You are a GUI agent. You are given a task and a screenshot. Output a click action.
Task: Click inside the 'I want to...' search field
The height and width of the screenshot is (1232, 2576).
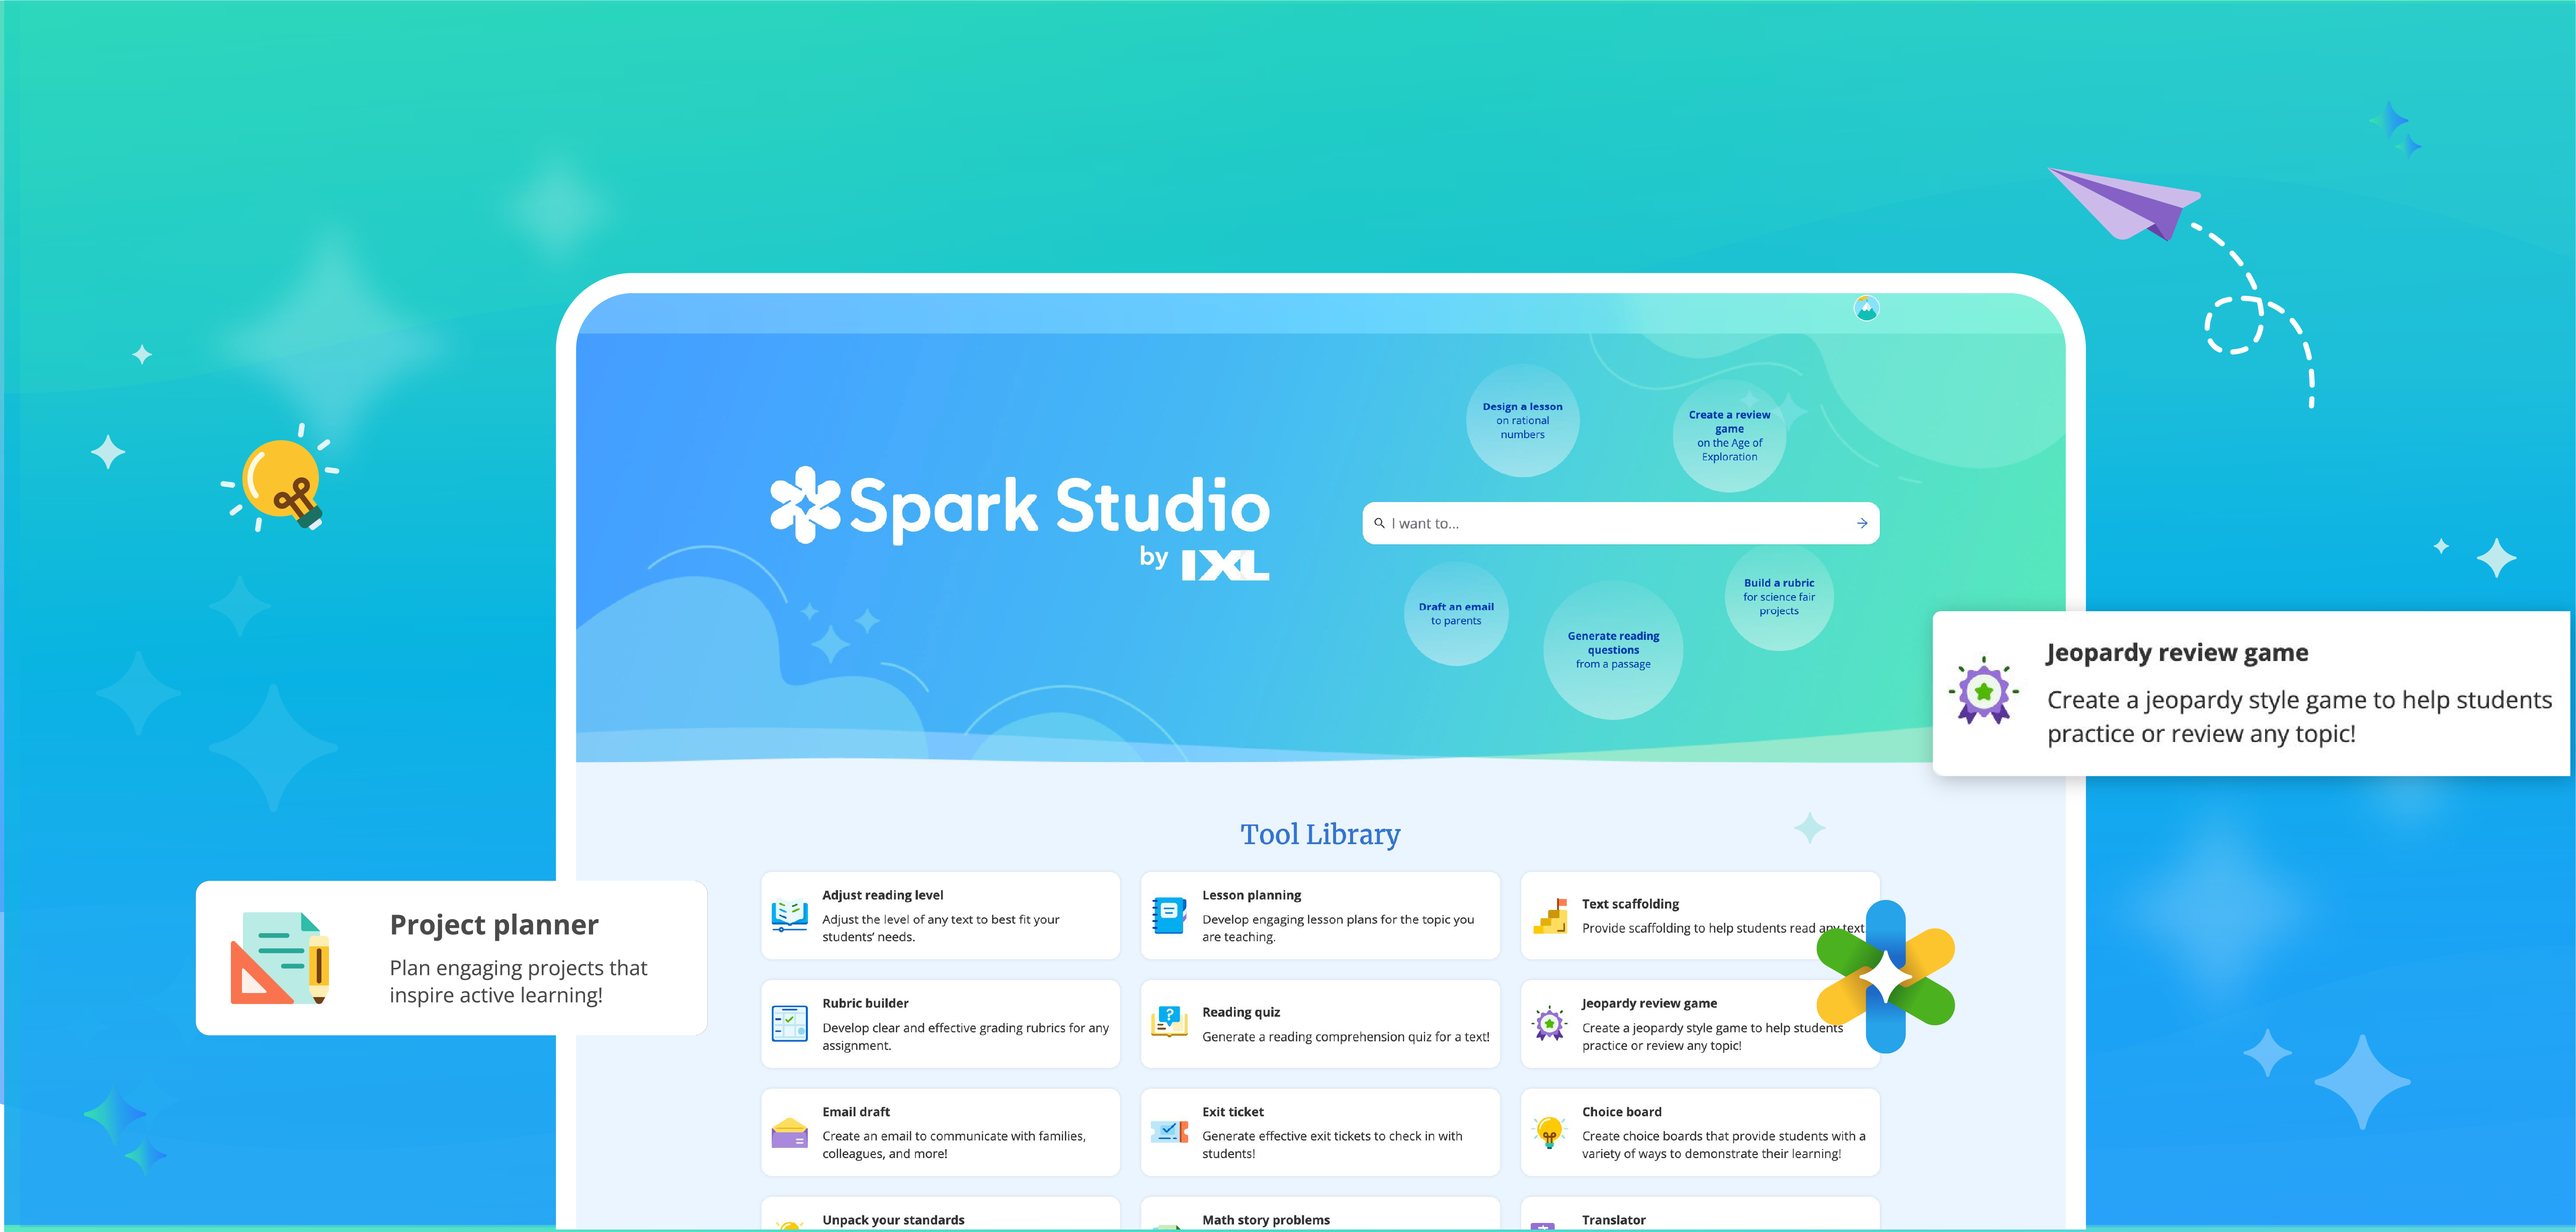pos(1620,523)
